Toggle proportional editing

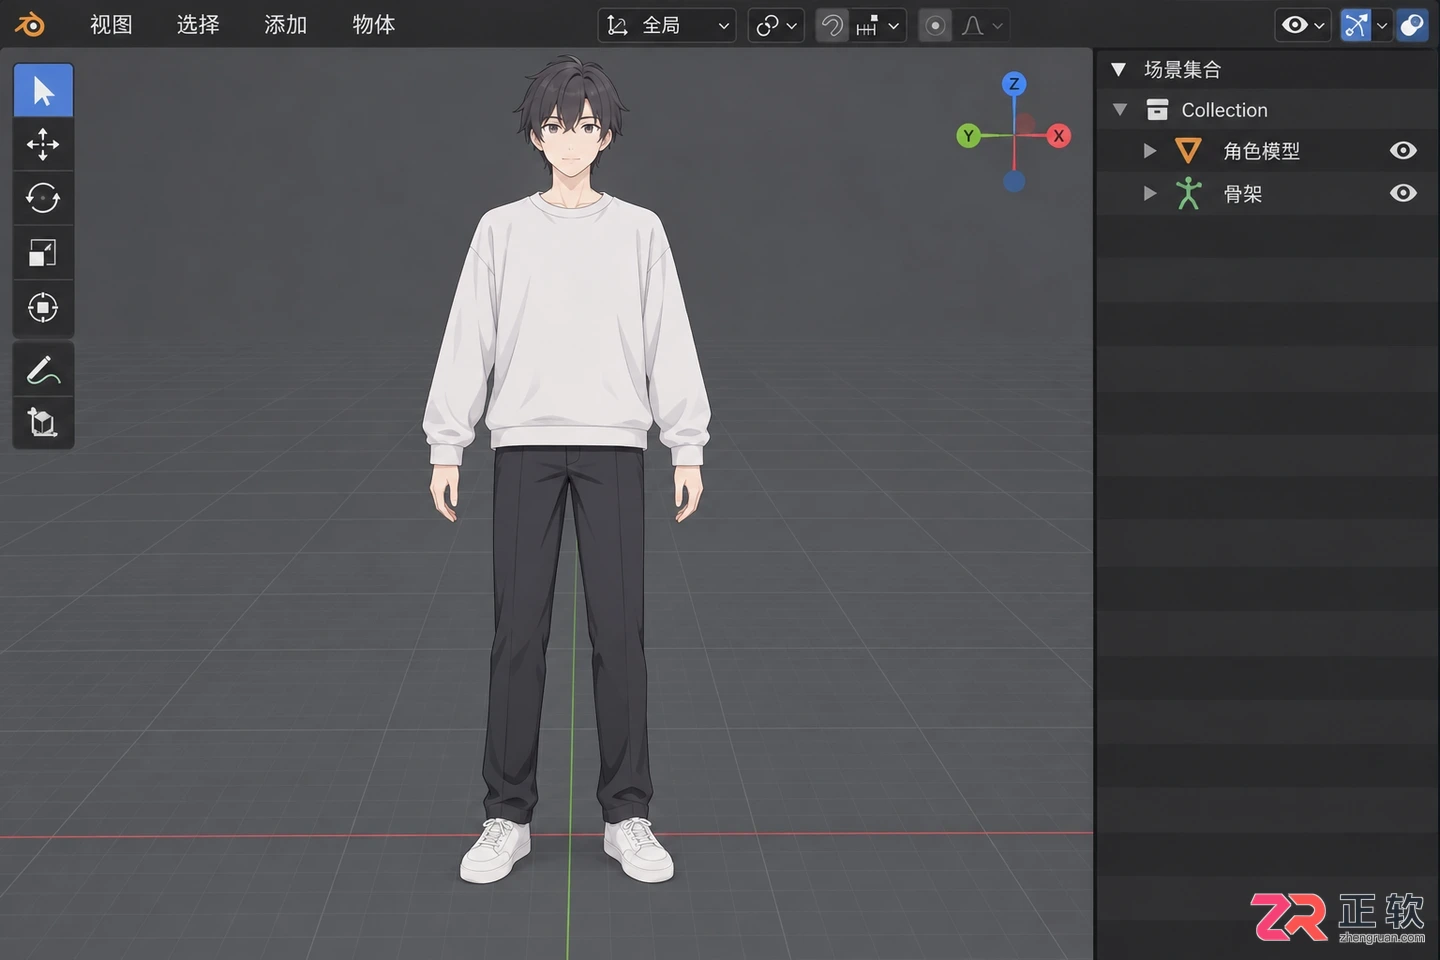click(935, 25)
